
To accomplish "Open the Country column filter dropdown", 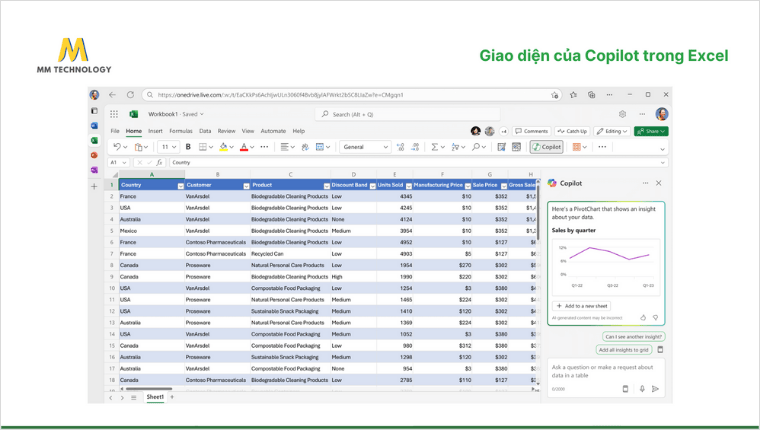I will click(x=181, y=186).
